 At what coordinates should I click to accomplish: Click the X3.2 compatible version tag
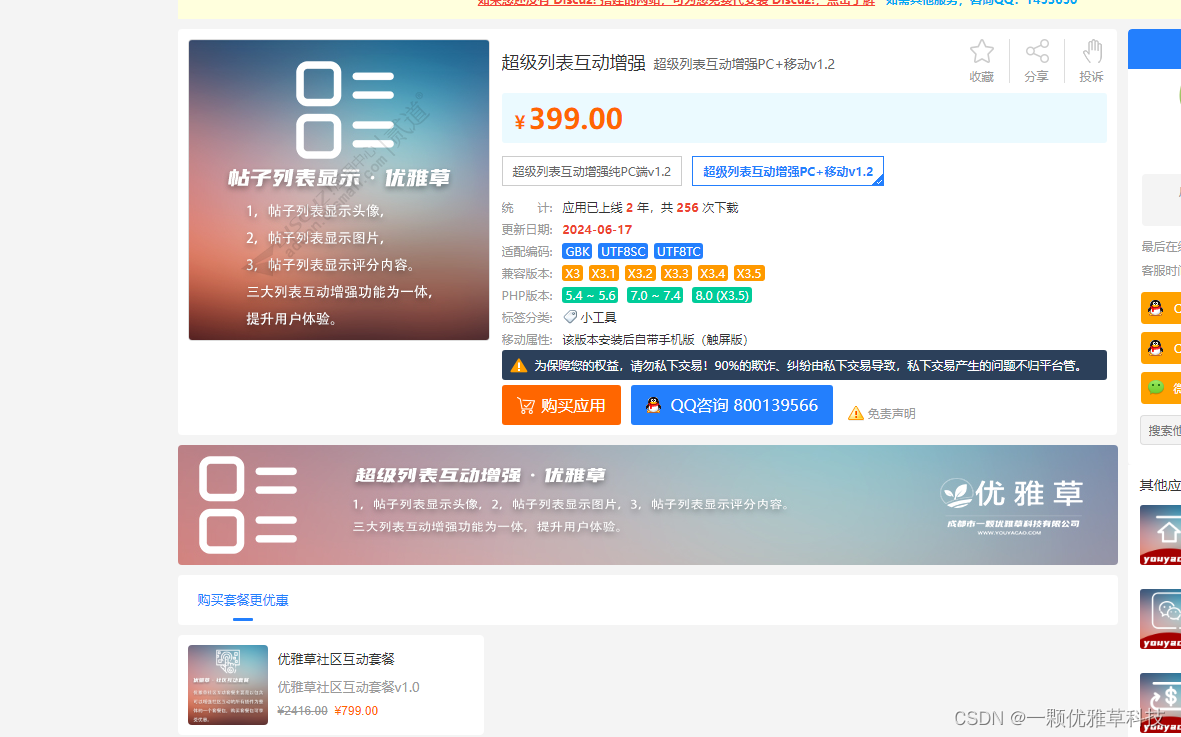640,273
